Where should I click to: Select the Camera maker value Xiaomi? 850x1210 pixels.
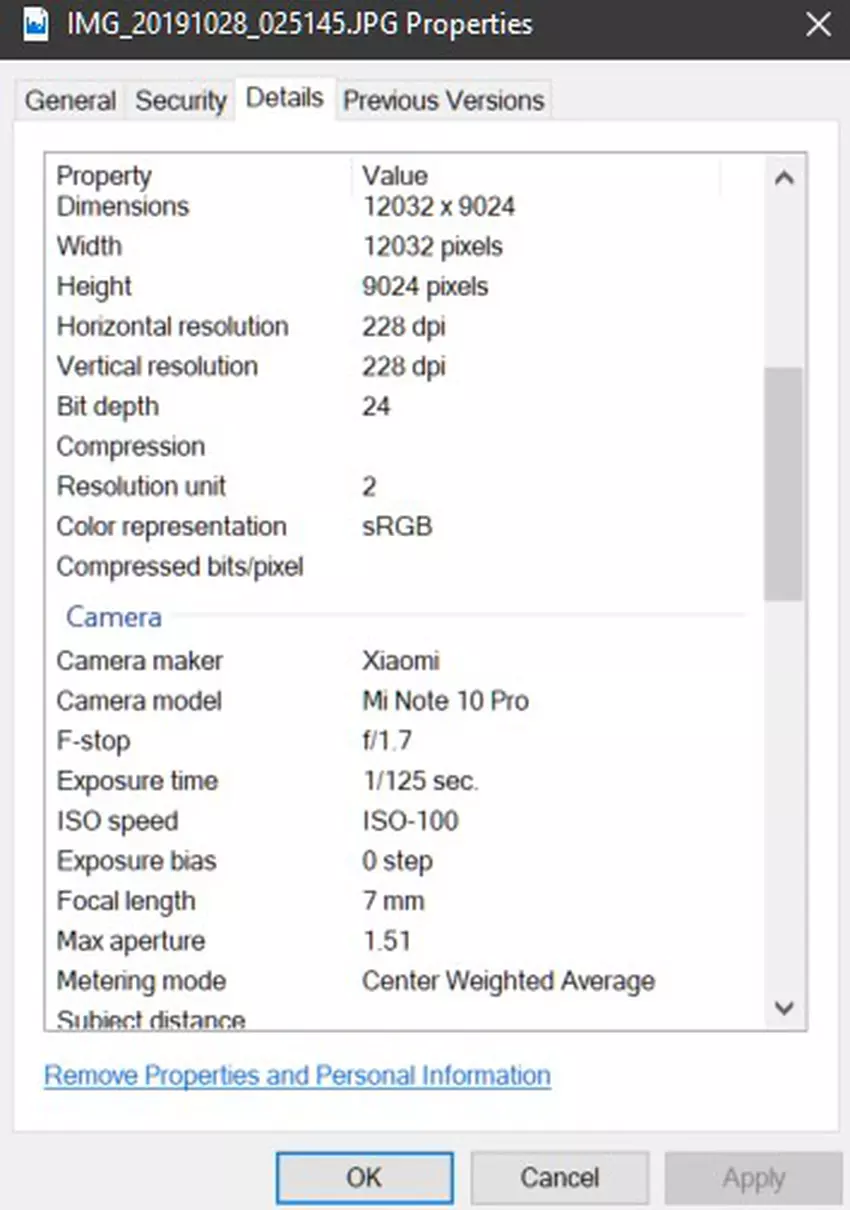[401, 661]
